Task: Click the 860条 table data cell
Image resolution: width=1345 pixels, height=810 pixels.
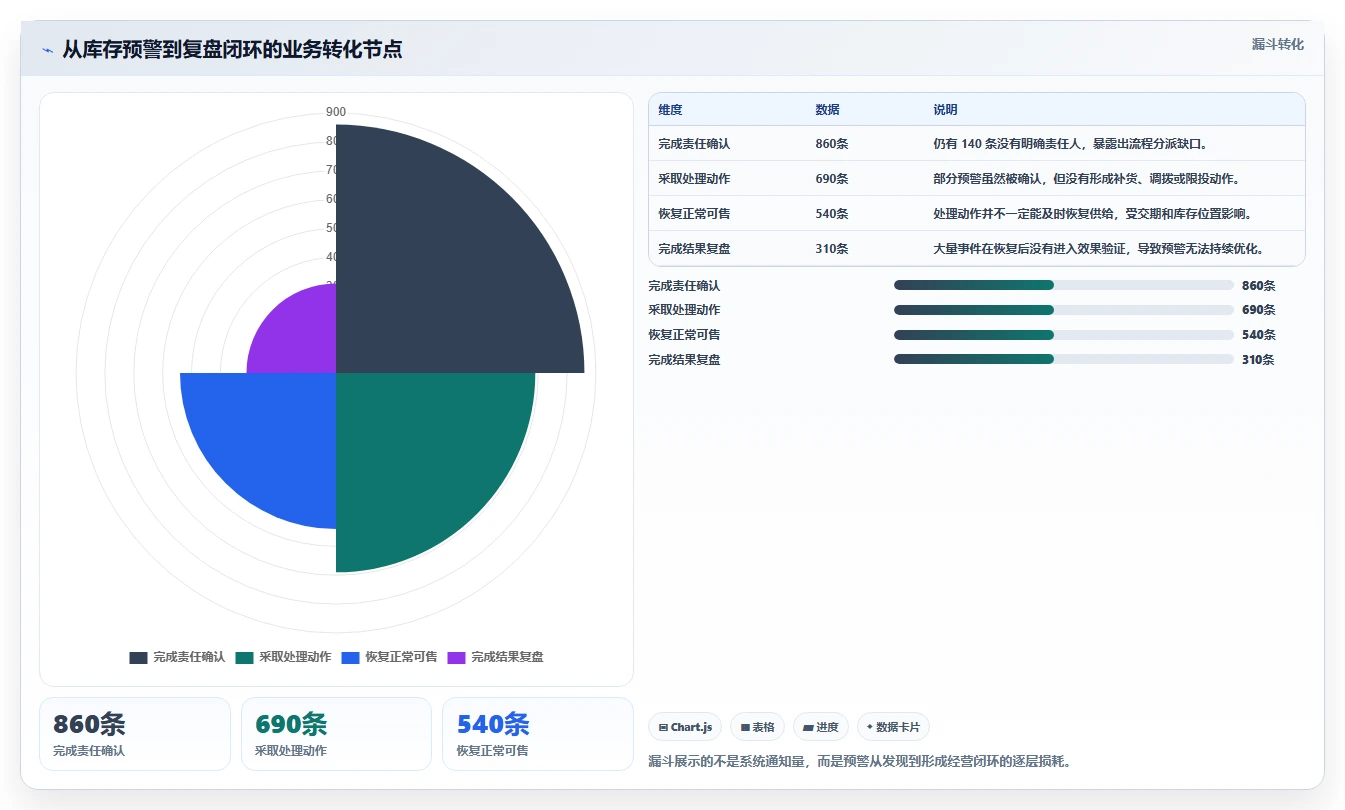Action: point(832,144)
